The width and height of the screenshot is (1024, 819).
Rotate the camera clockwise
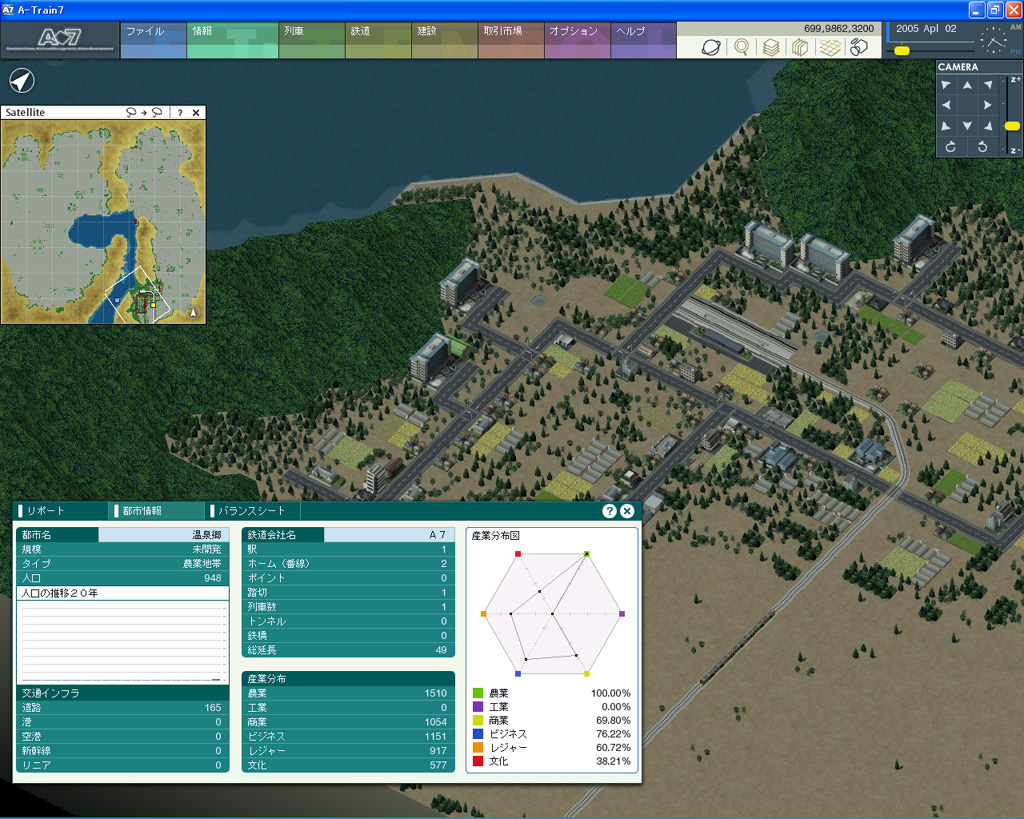951,147
